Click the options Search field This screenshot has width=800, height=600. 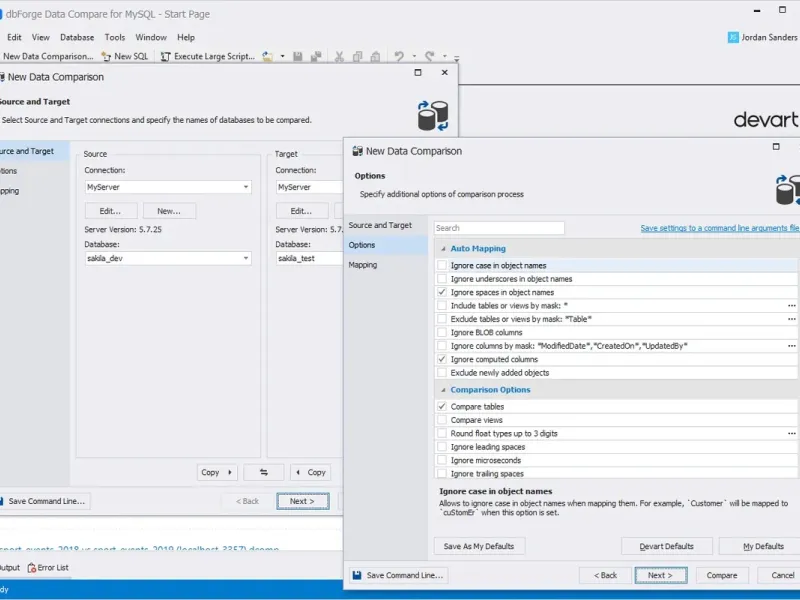(499, 228)
